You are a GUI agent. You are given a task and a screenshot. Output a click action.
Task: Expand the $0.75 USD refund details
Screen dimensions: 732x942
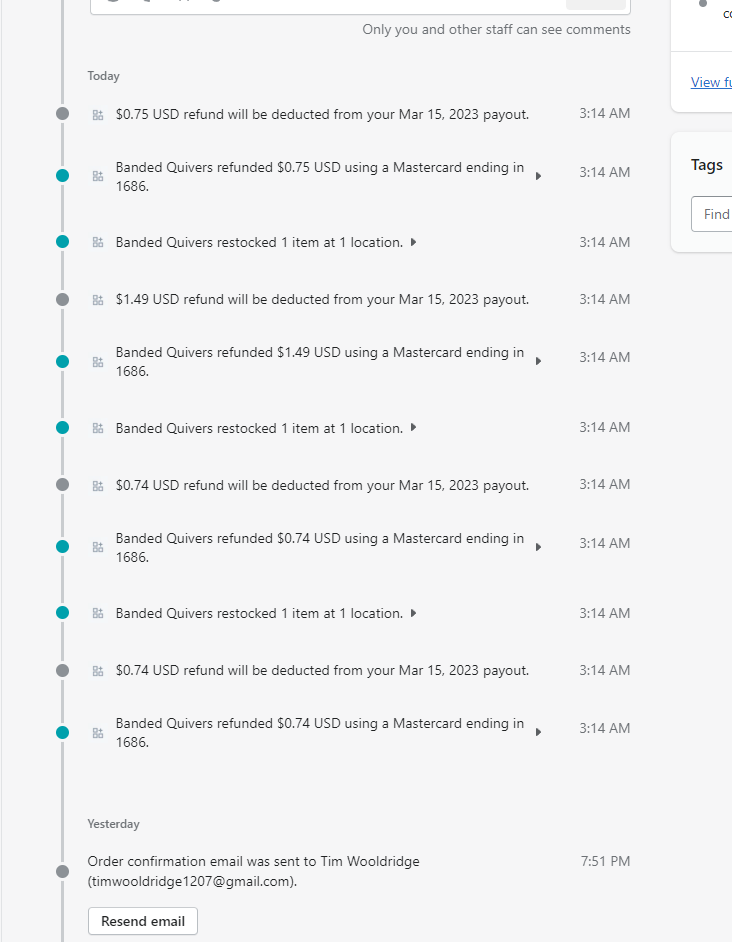click(538, 176)
